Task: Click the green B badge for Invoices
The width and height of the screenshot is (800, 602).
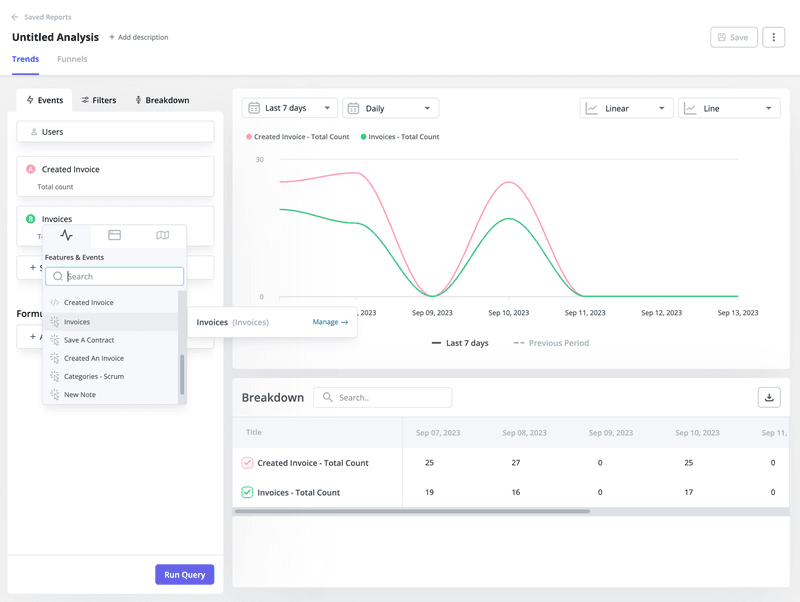Action: coord(31,219)
